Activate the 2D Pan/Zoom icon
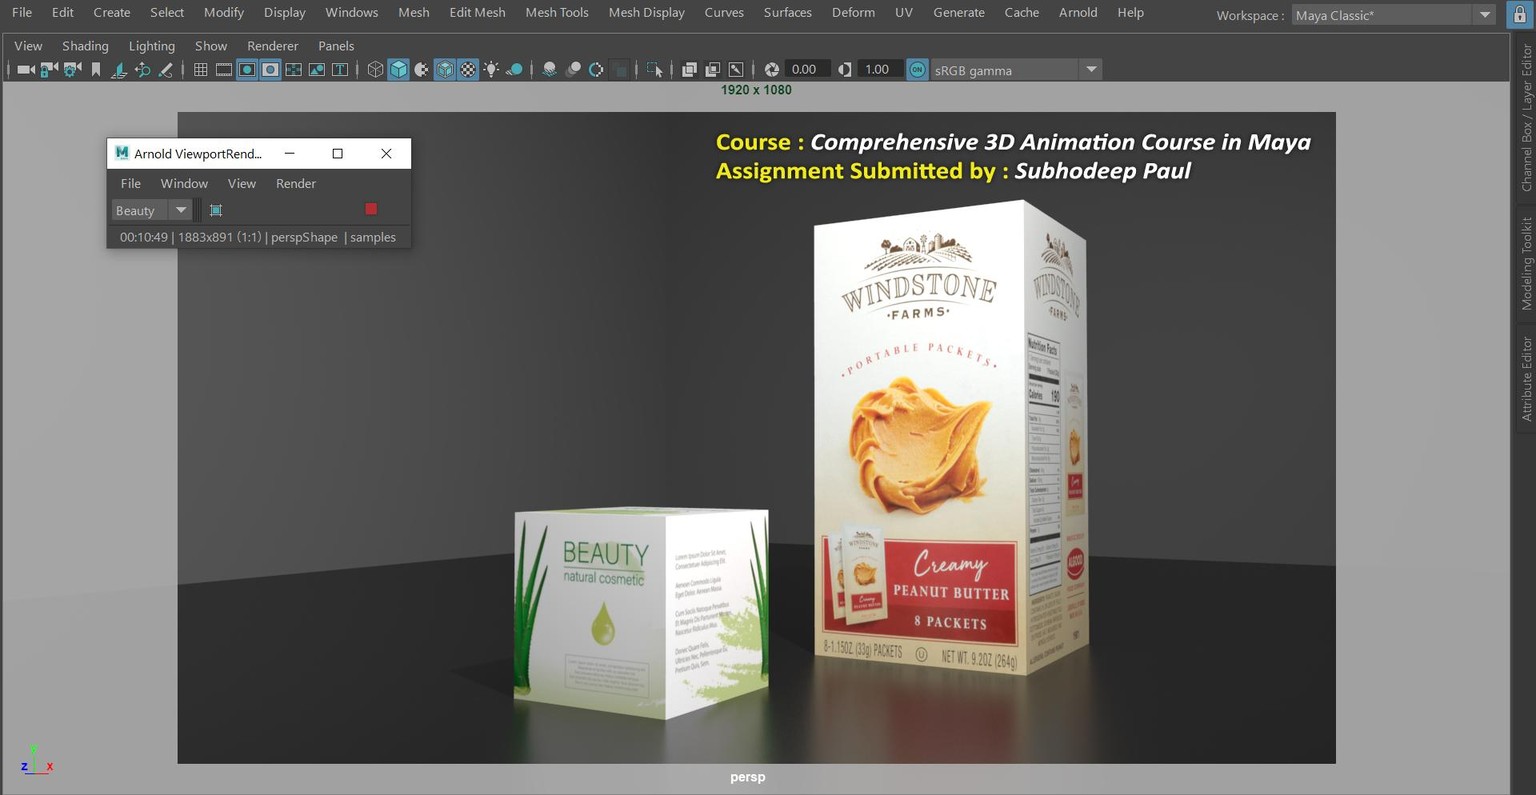 point(142,70)
